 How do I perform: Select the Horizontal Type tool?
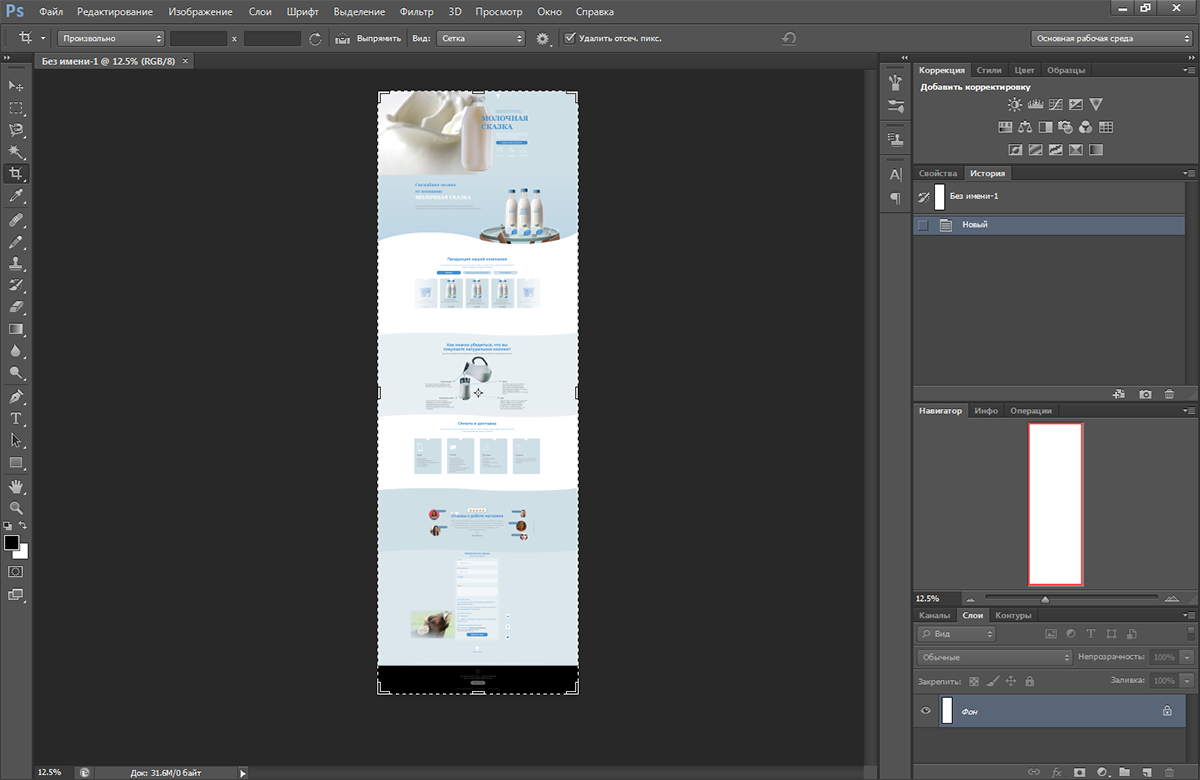click(16, 418)
